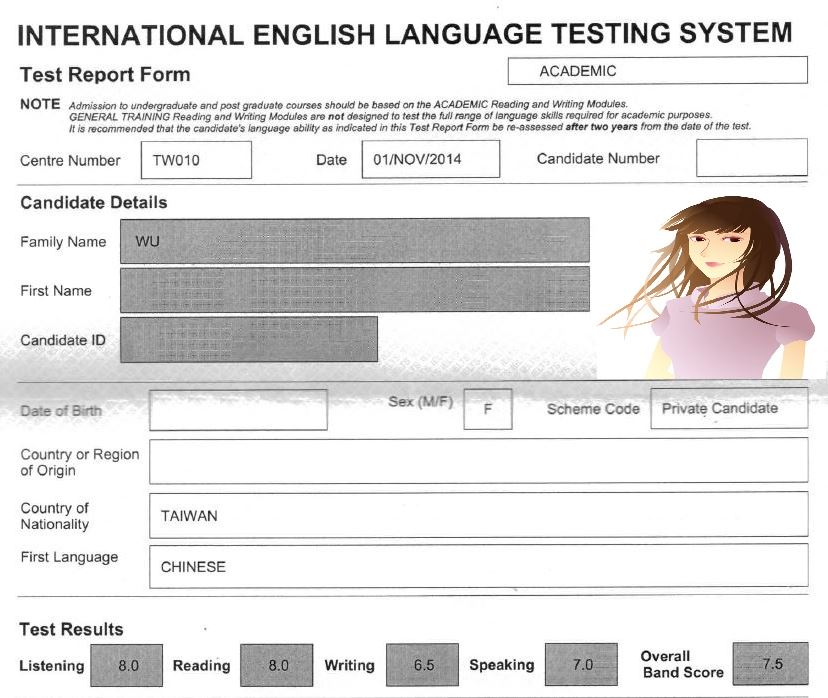Viewport: 828px width, 698px height.
Task: Click the Scheme Code field Private Candidate
Action: pyautogui.click(x=729, y=408)
